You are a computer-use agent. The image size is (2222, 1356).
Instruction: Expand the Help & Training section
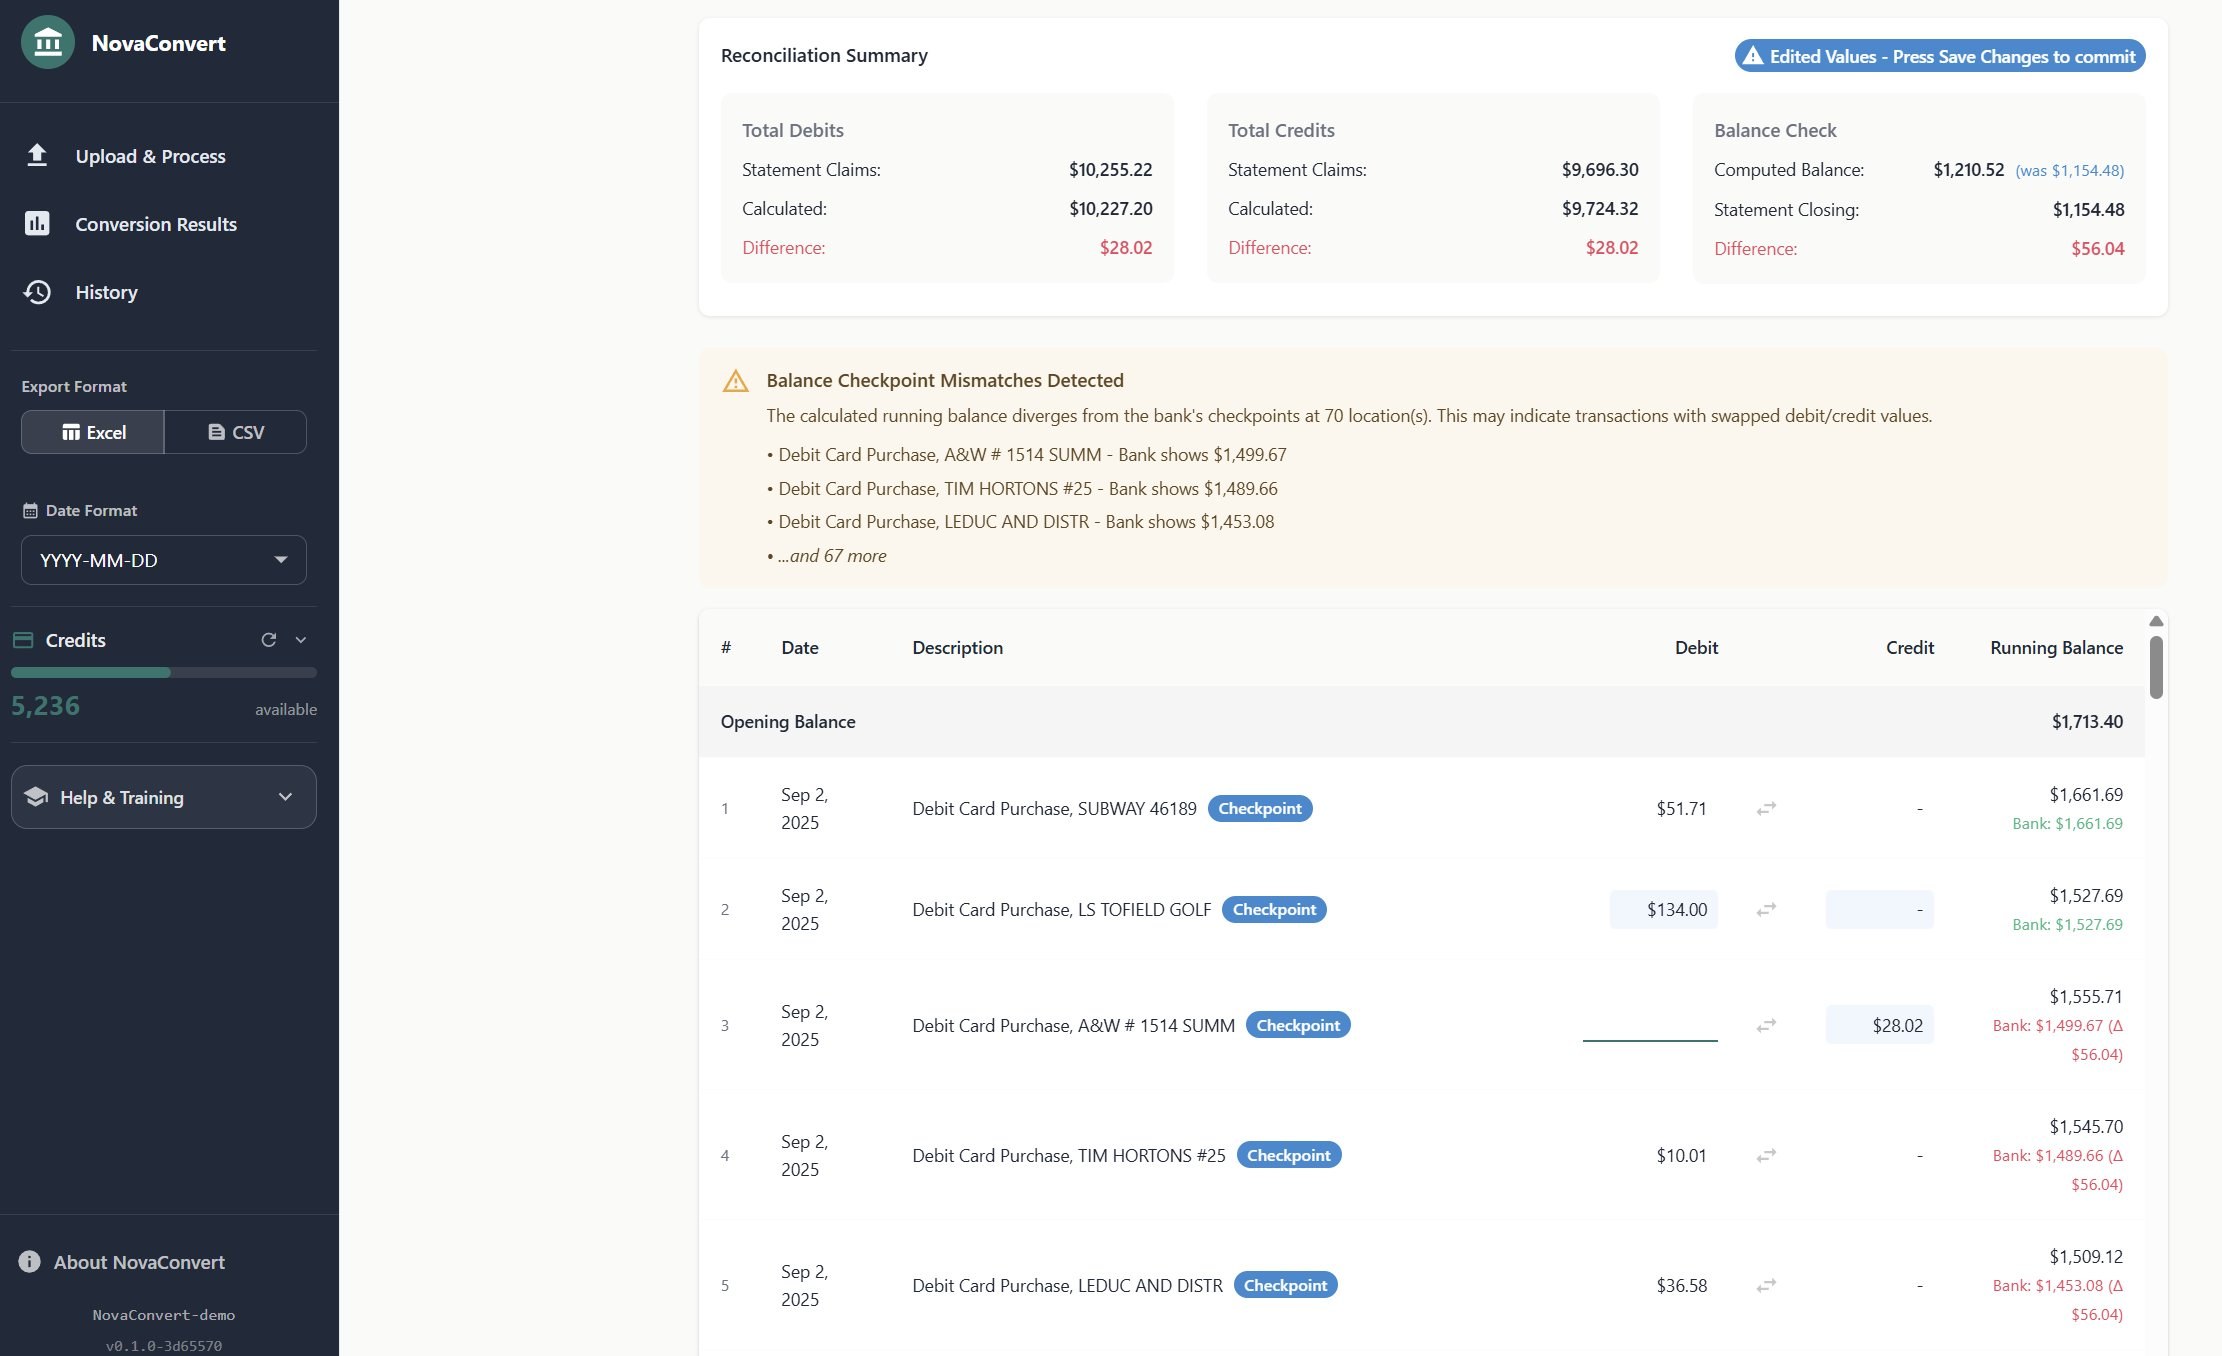[x=163, y=797]
